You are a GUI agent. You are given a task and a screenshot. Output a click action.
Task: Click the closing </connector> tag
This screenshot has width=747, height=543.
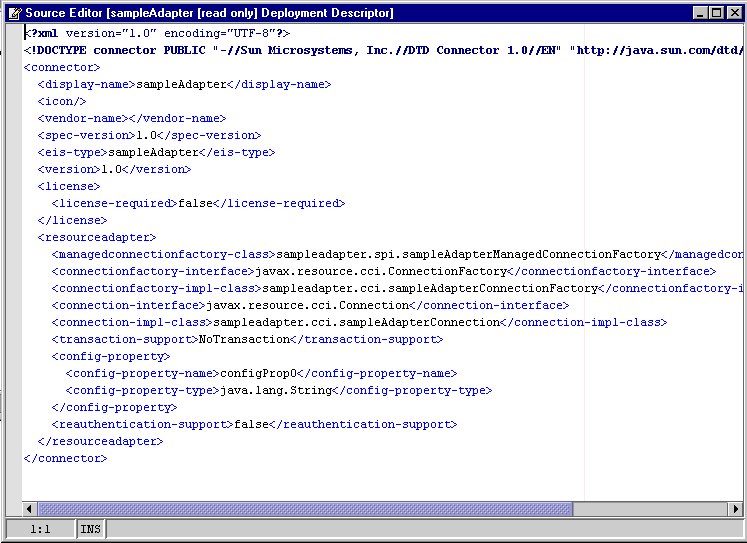[x=65, y=459]
